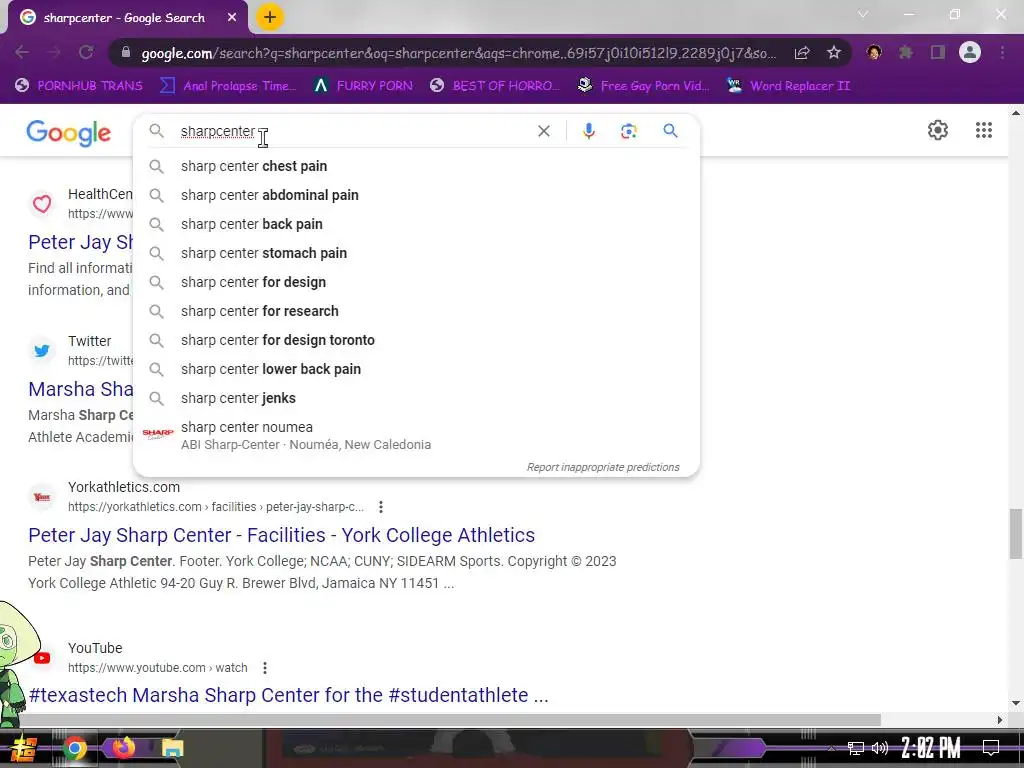Close the sharpcenter Google Search tab
This screenshot has width=1024, height=768.
point(232,18)
